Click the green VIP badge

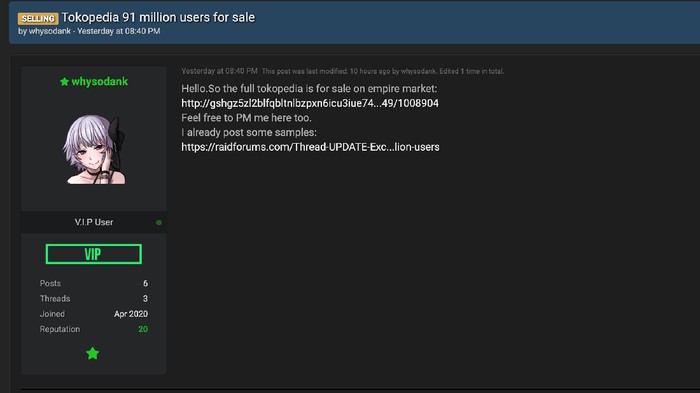(x=94, y=254)
